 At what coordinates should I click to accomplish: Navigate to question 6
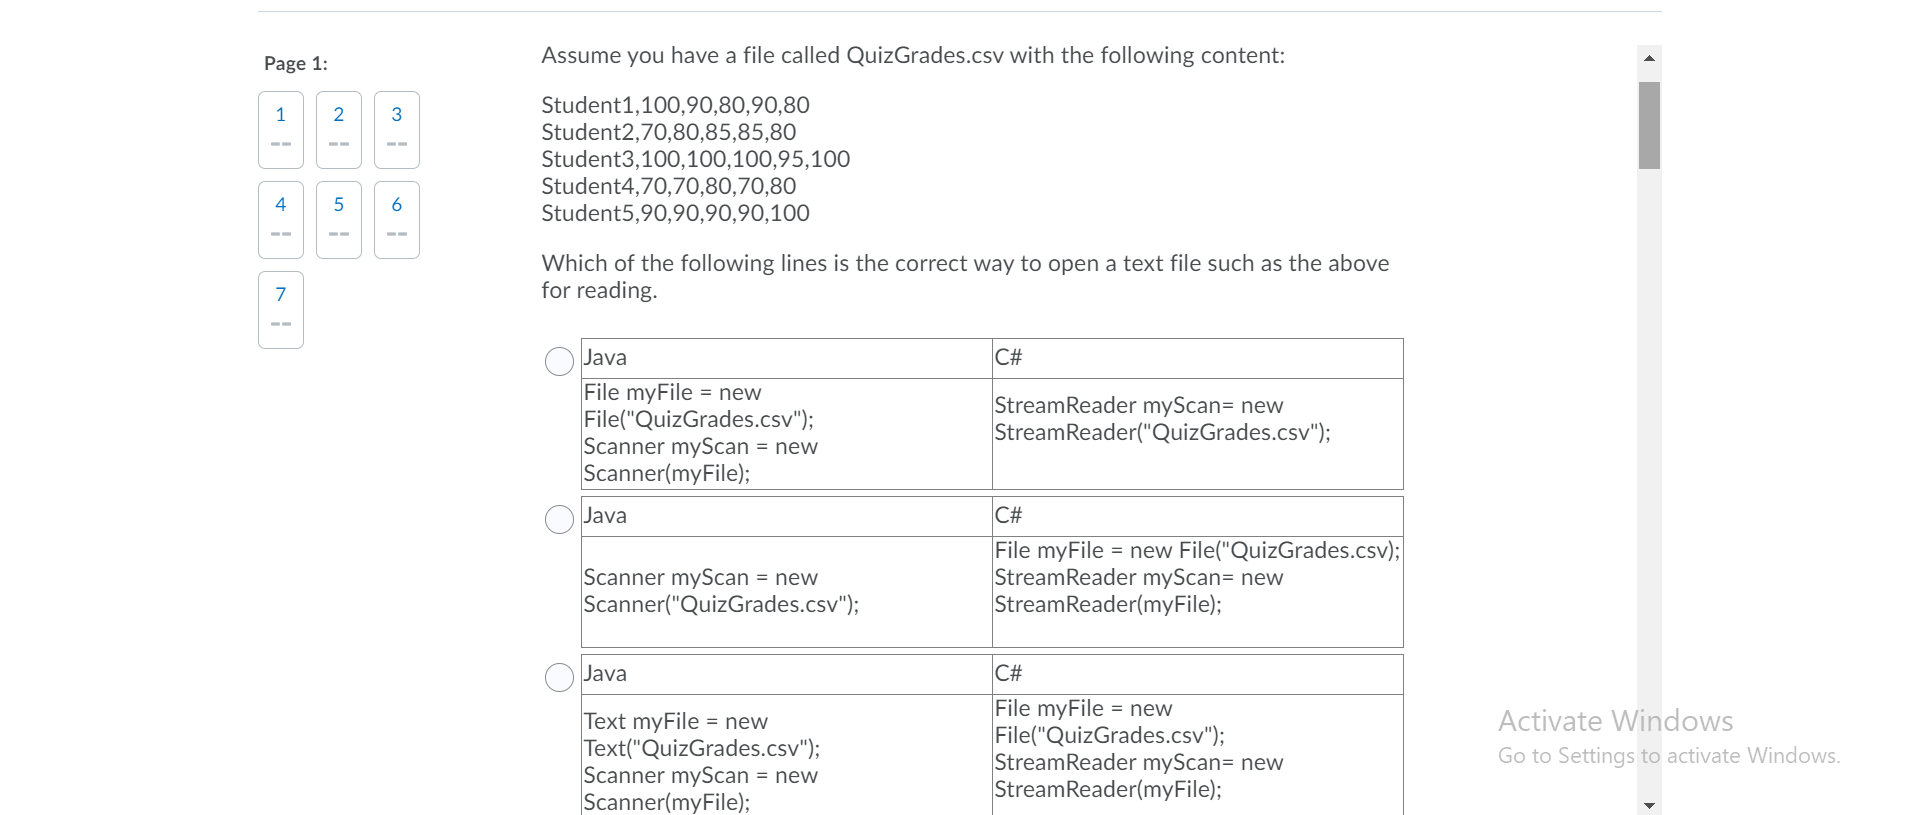pos(396,219)
